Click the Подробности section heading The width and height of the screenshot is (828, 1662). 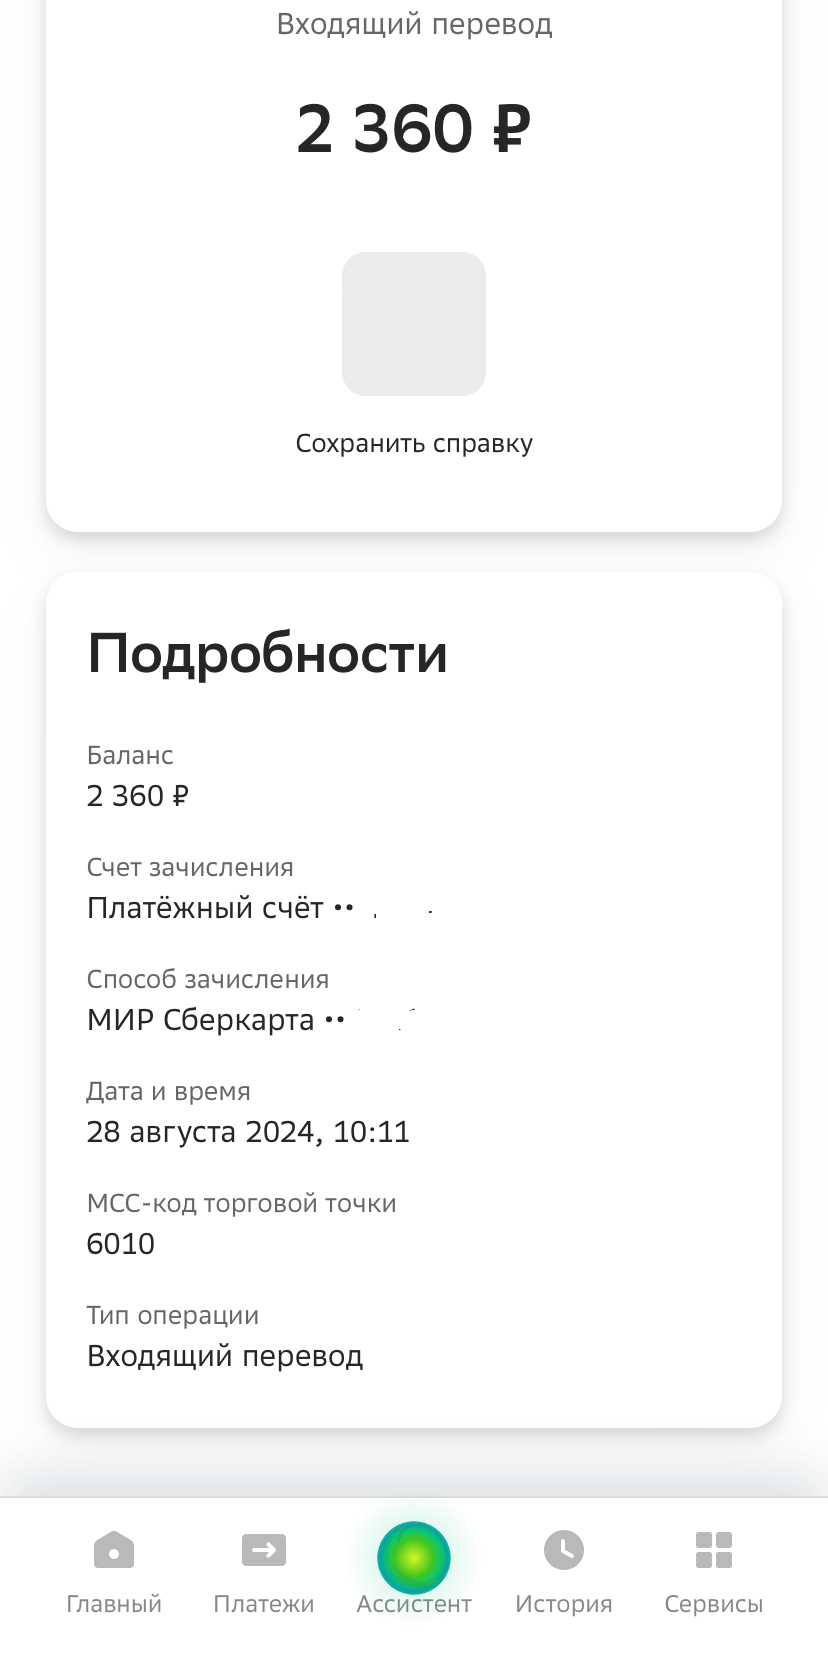267,654
